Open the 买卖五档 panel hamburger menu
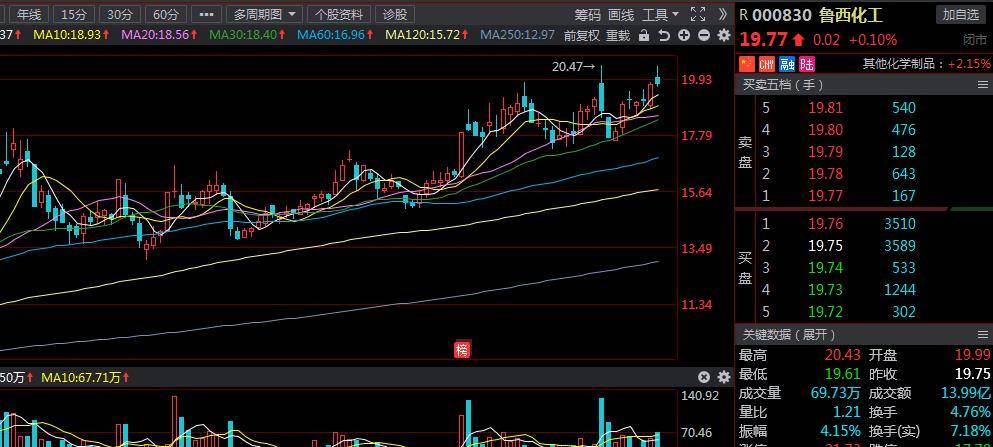Viewport: 993px width, 447px height. click(982, 85)
